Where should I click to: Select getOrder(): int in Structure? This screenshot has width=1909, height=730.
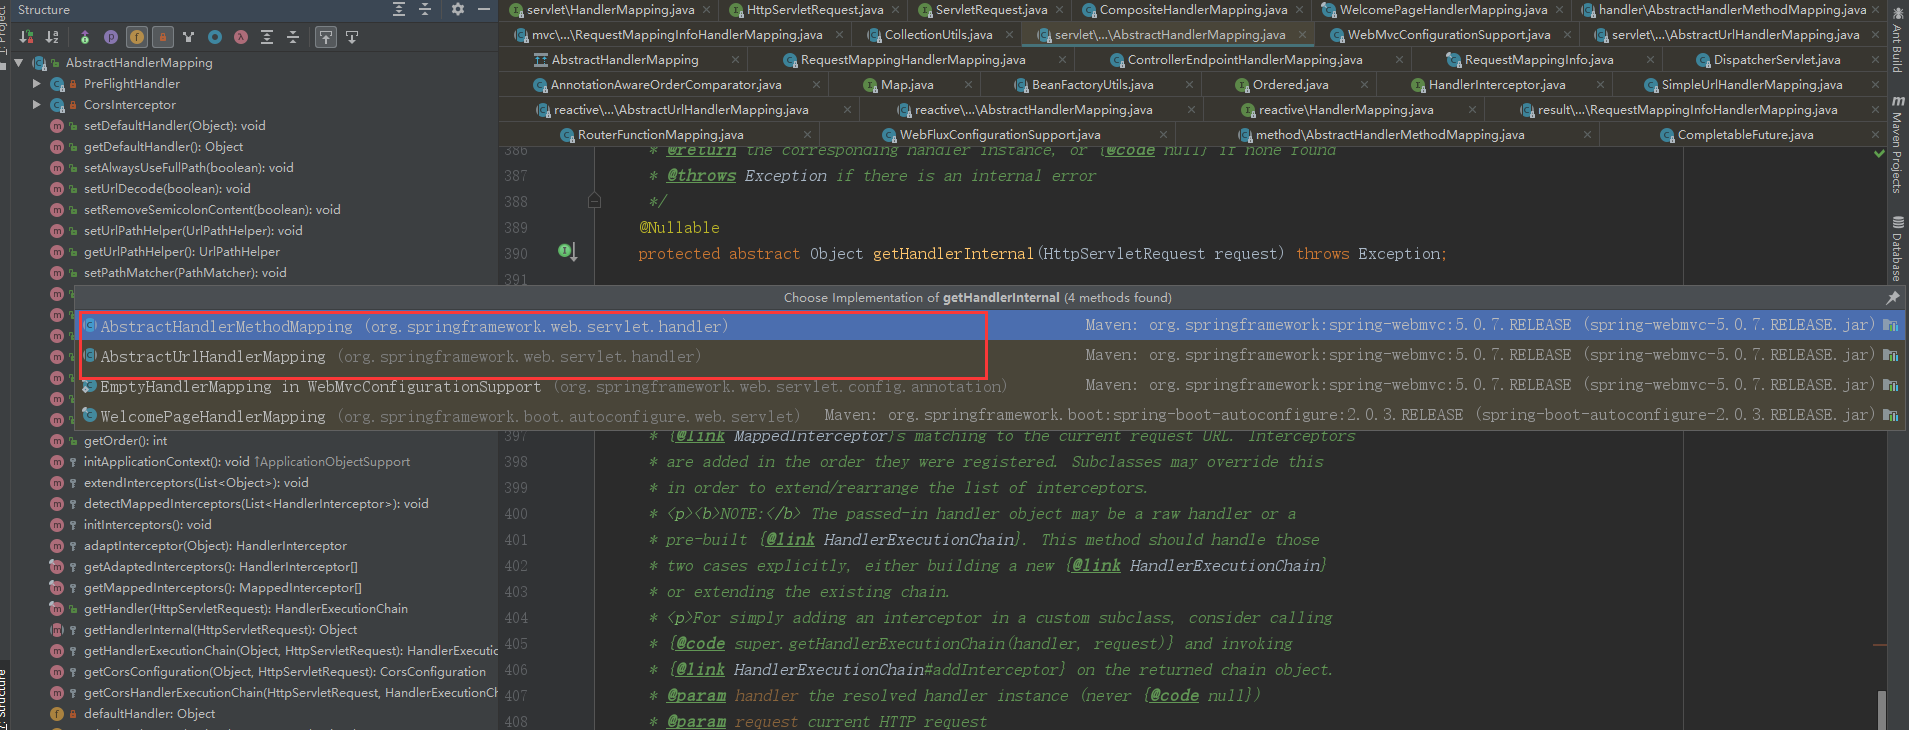point(125,441)
